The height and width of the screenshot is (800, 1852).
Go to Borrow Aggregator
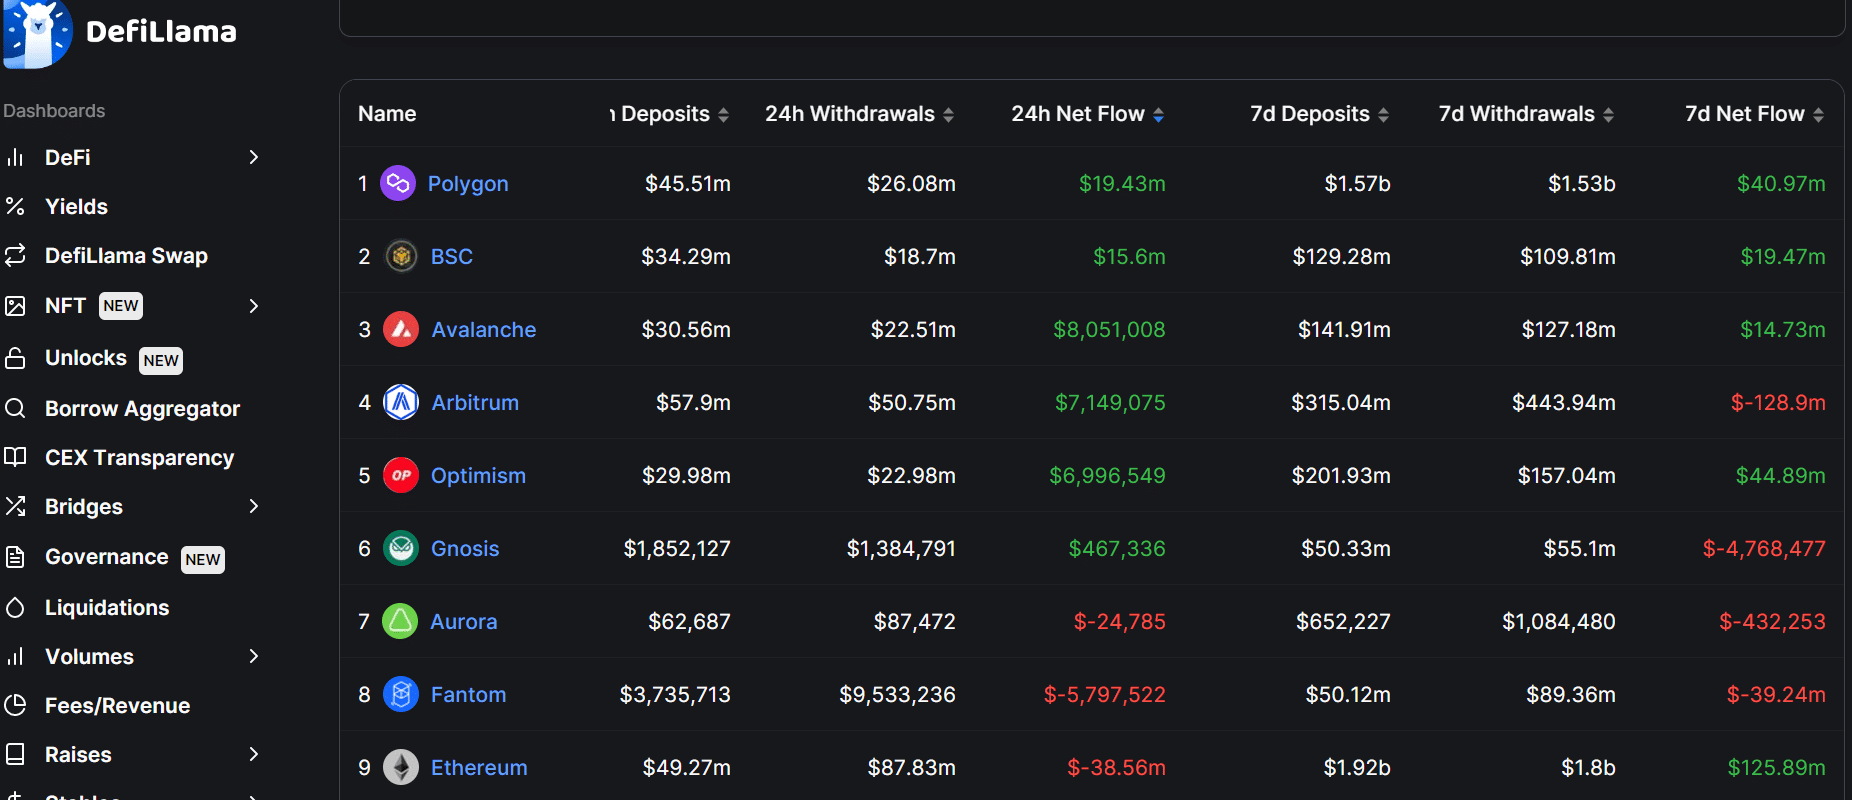pos(142,408)
